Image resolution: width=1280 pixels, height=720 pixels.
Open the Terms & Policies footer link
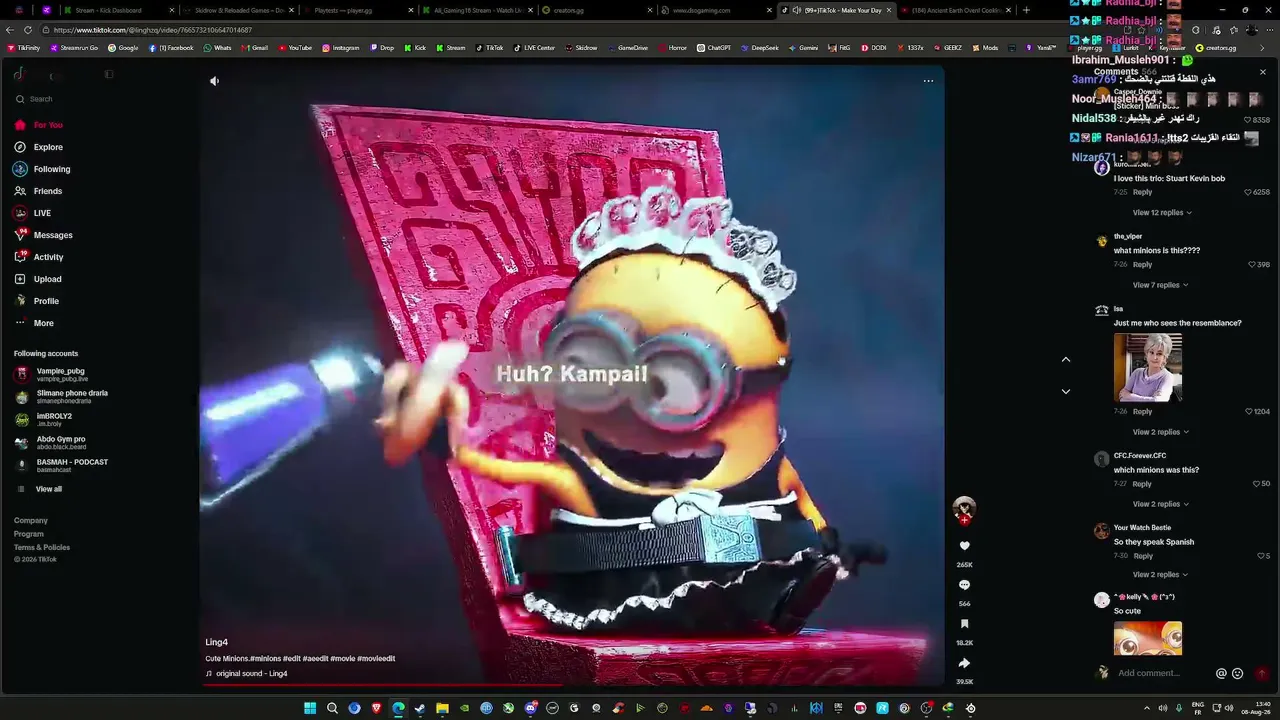point(42,547)
